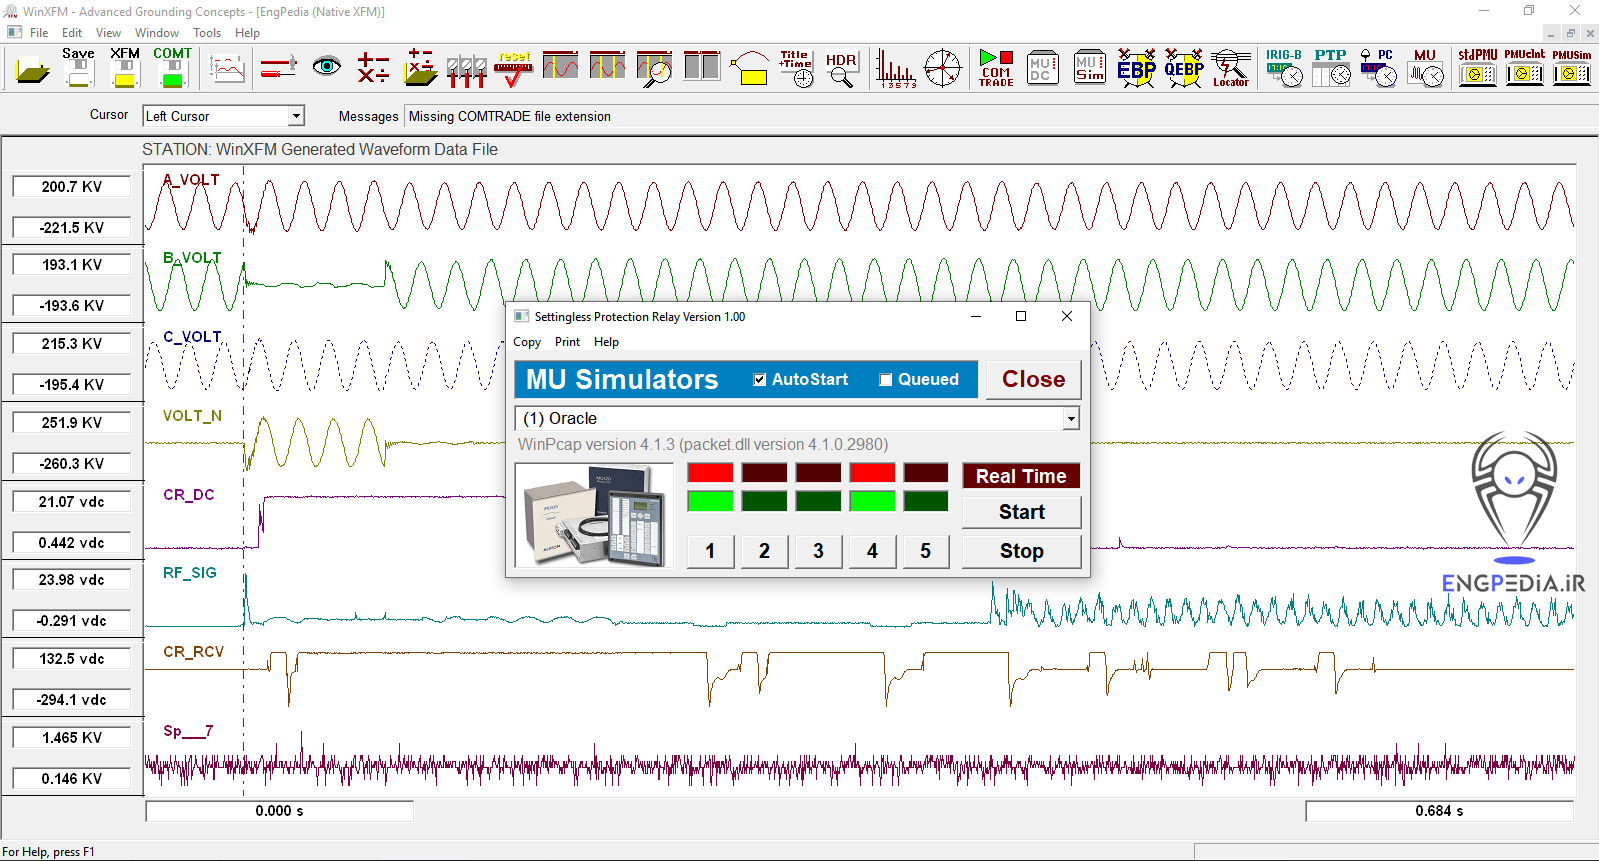Screen dimensions: 1599x861
Task: Save as COMT using green disk icon
Action: tap(173, 67)
